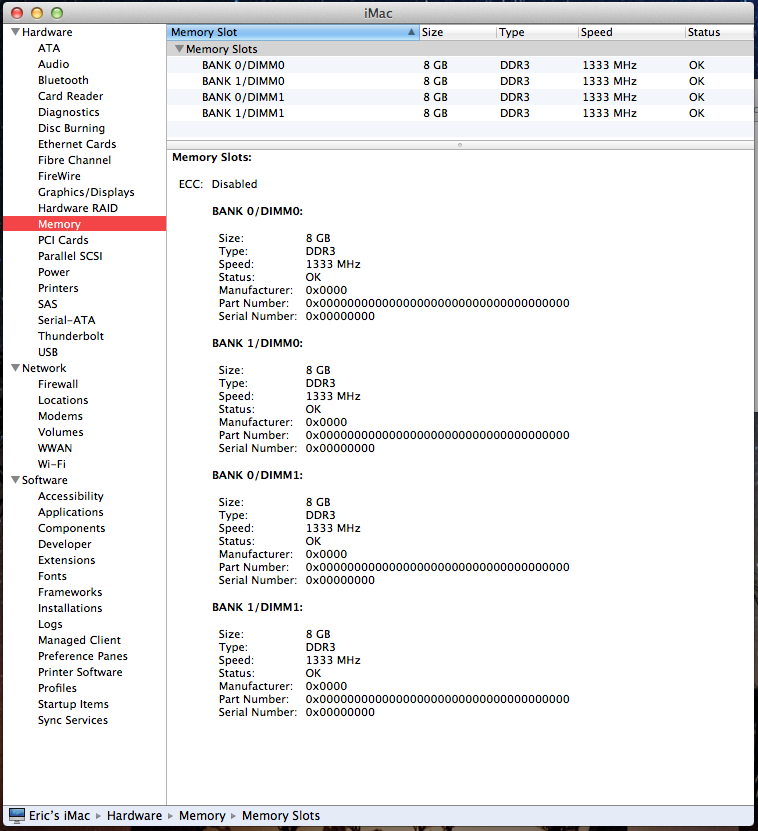Select Developer under Software
Screen dimensions: 758x831
(65, 544)
